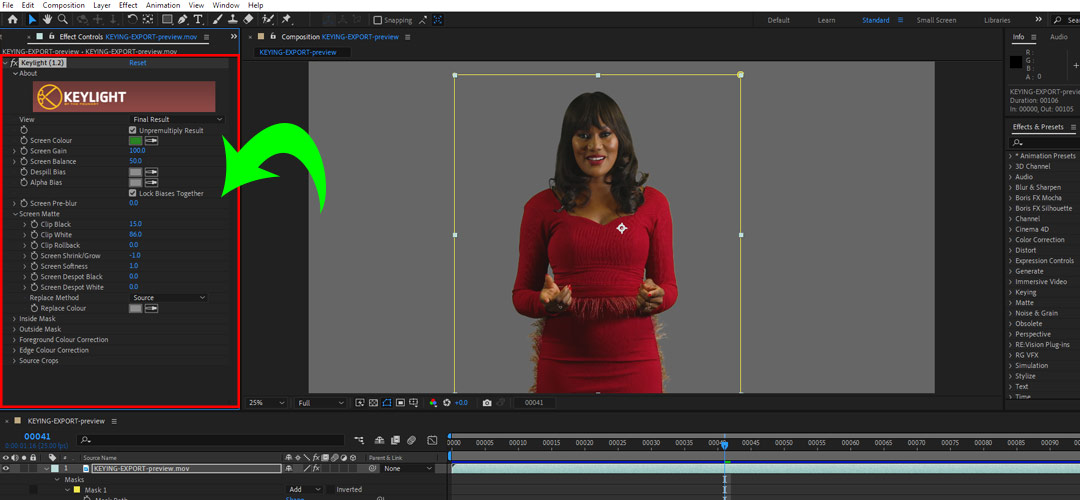Select the Clone Stamp tool
Viewport: 1080px width, 500px height.
click(x=233, y=19)
